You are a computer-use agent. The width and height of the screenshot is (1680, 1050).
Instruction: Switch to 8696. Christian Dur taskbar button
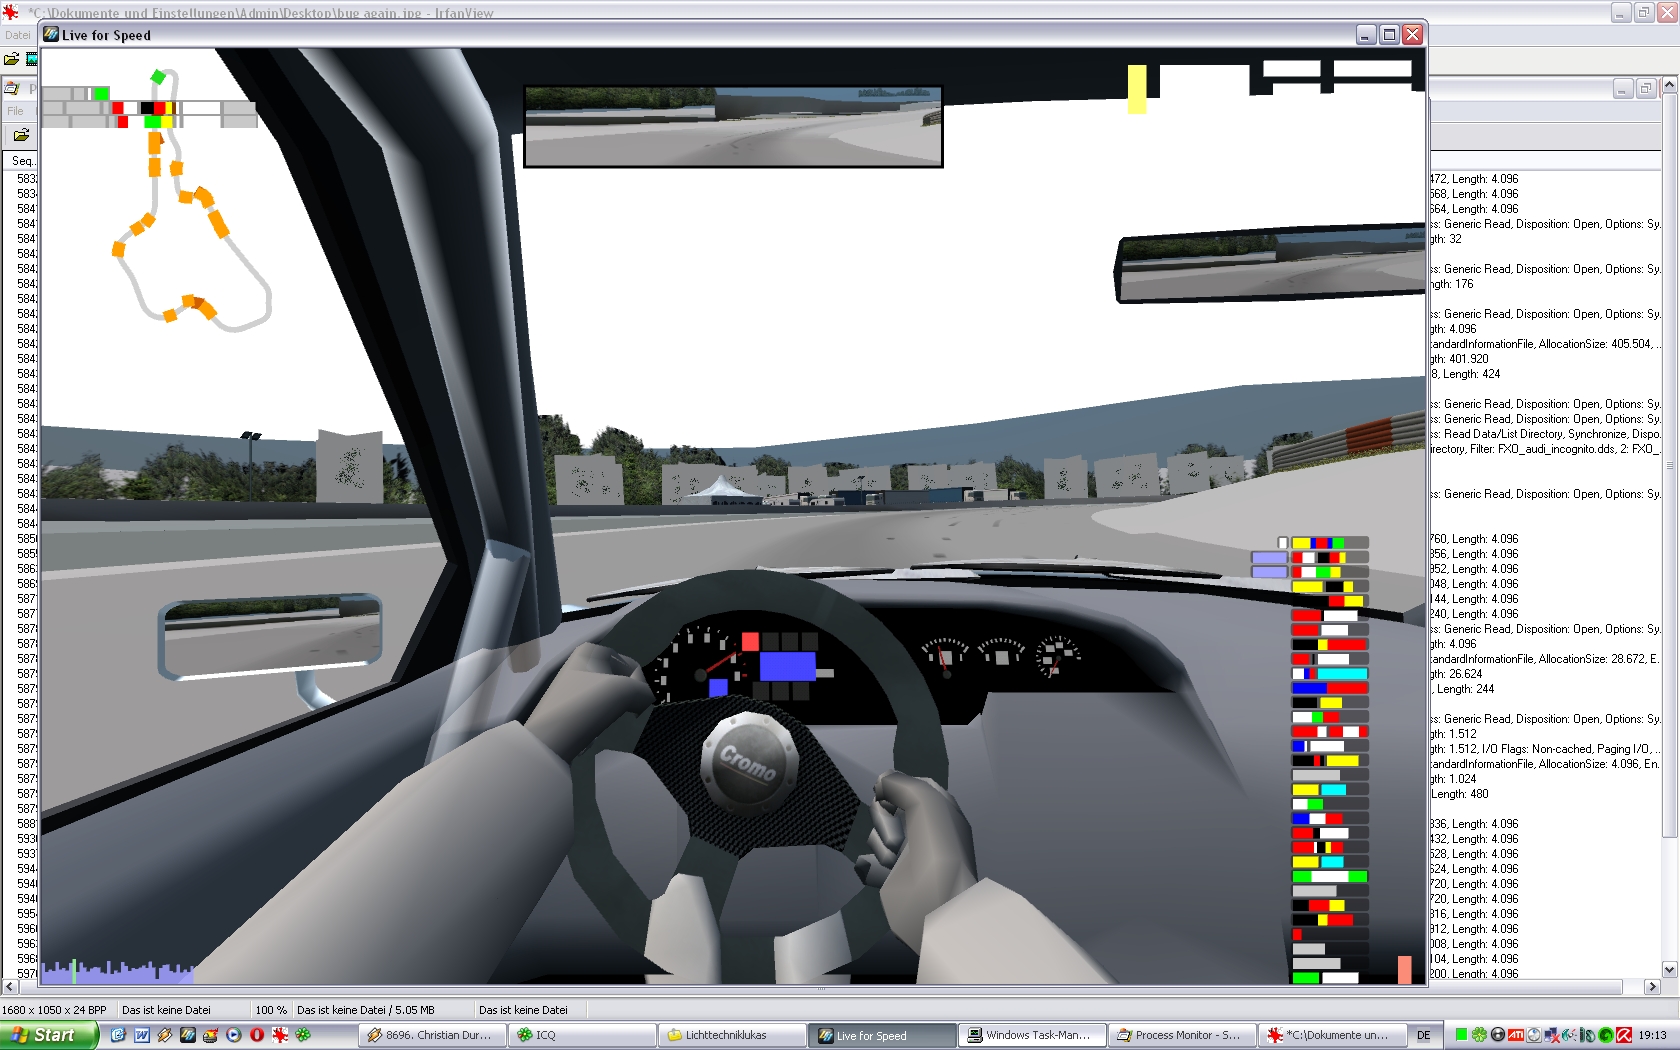432,1035
